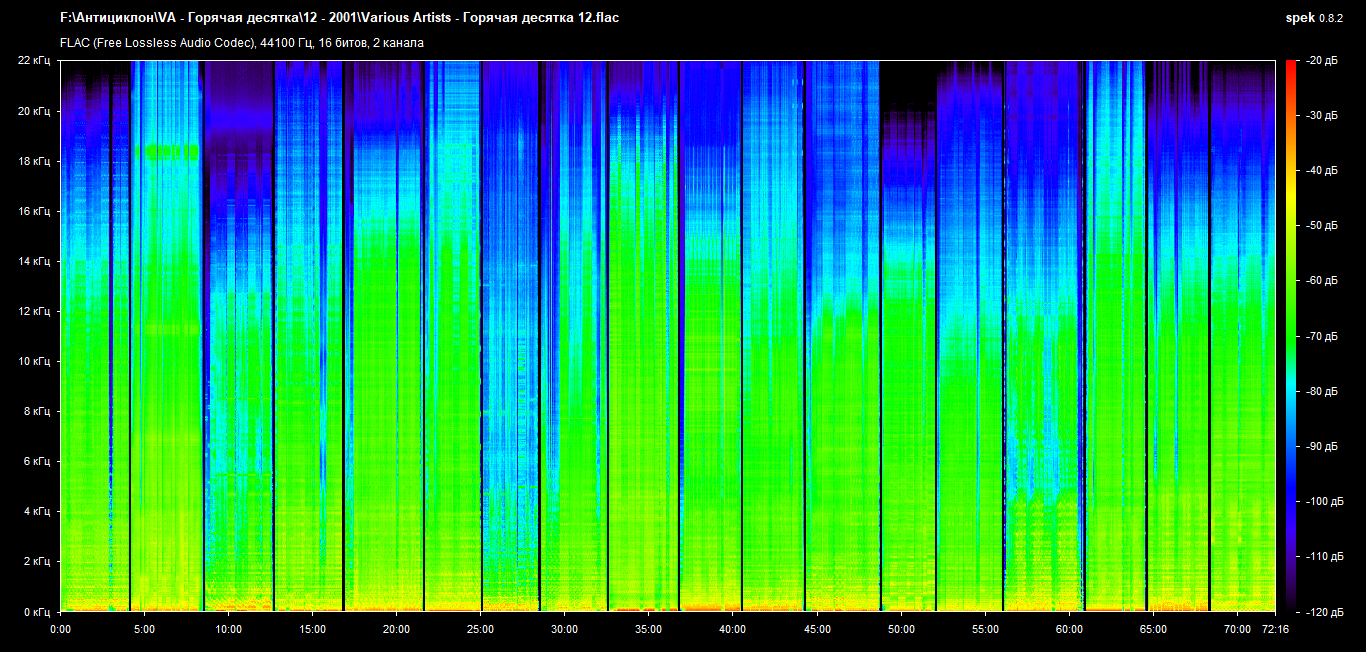Click the 5:00 time axis label
The width and height of the screenshot is (1366, 652).
click(x=144, y=630)
